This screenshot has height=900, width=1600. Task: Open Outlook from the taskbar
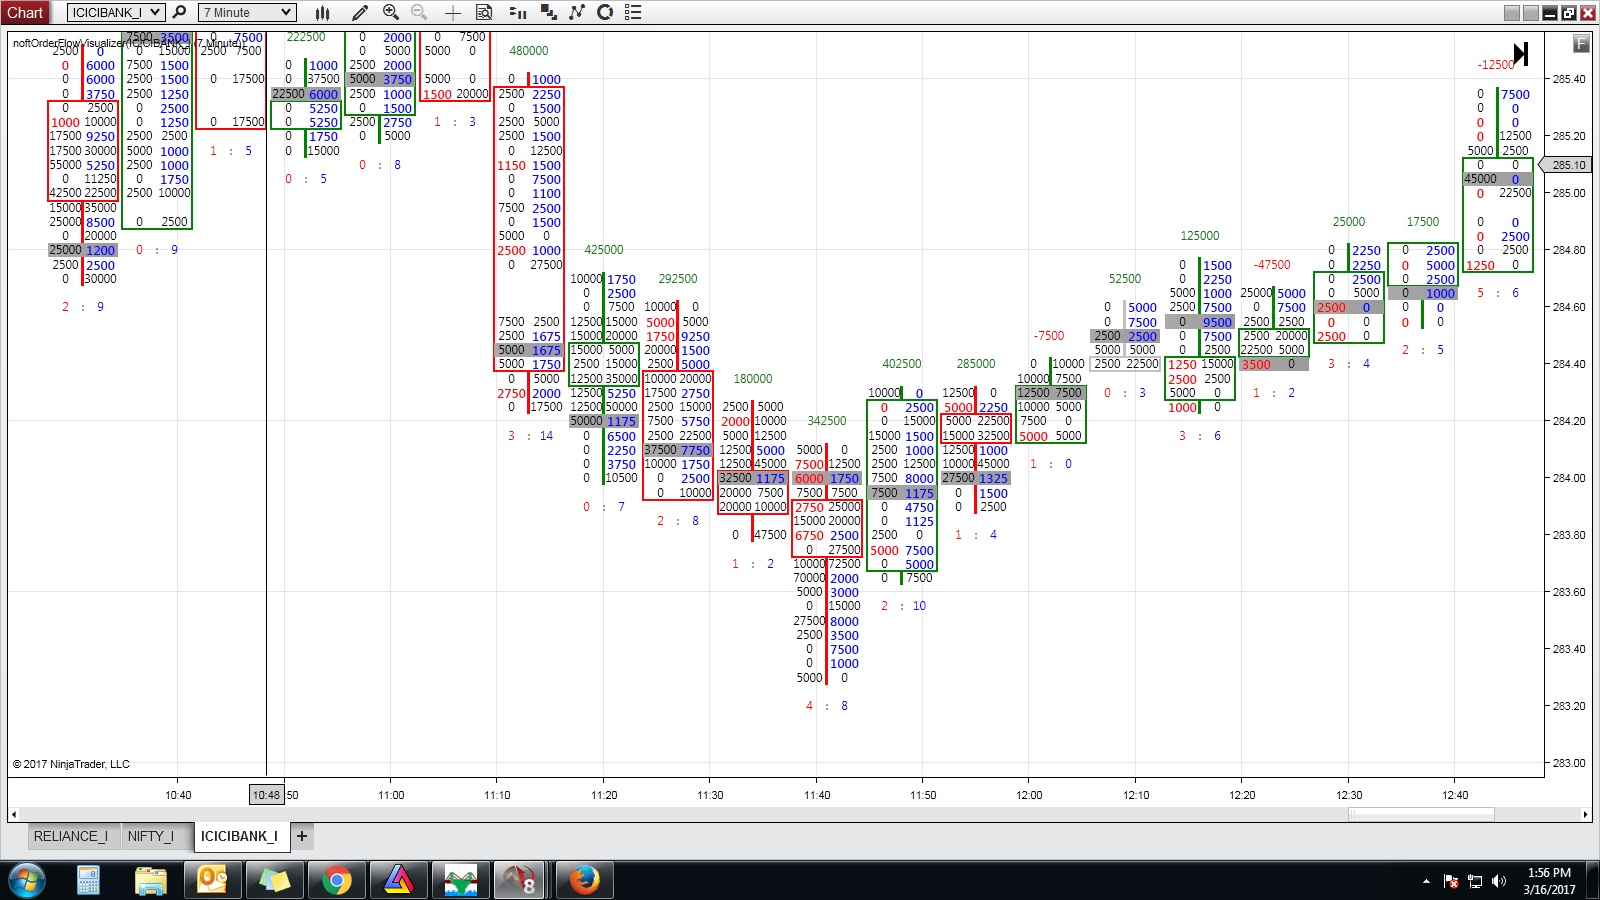213,880
